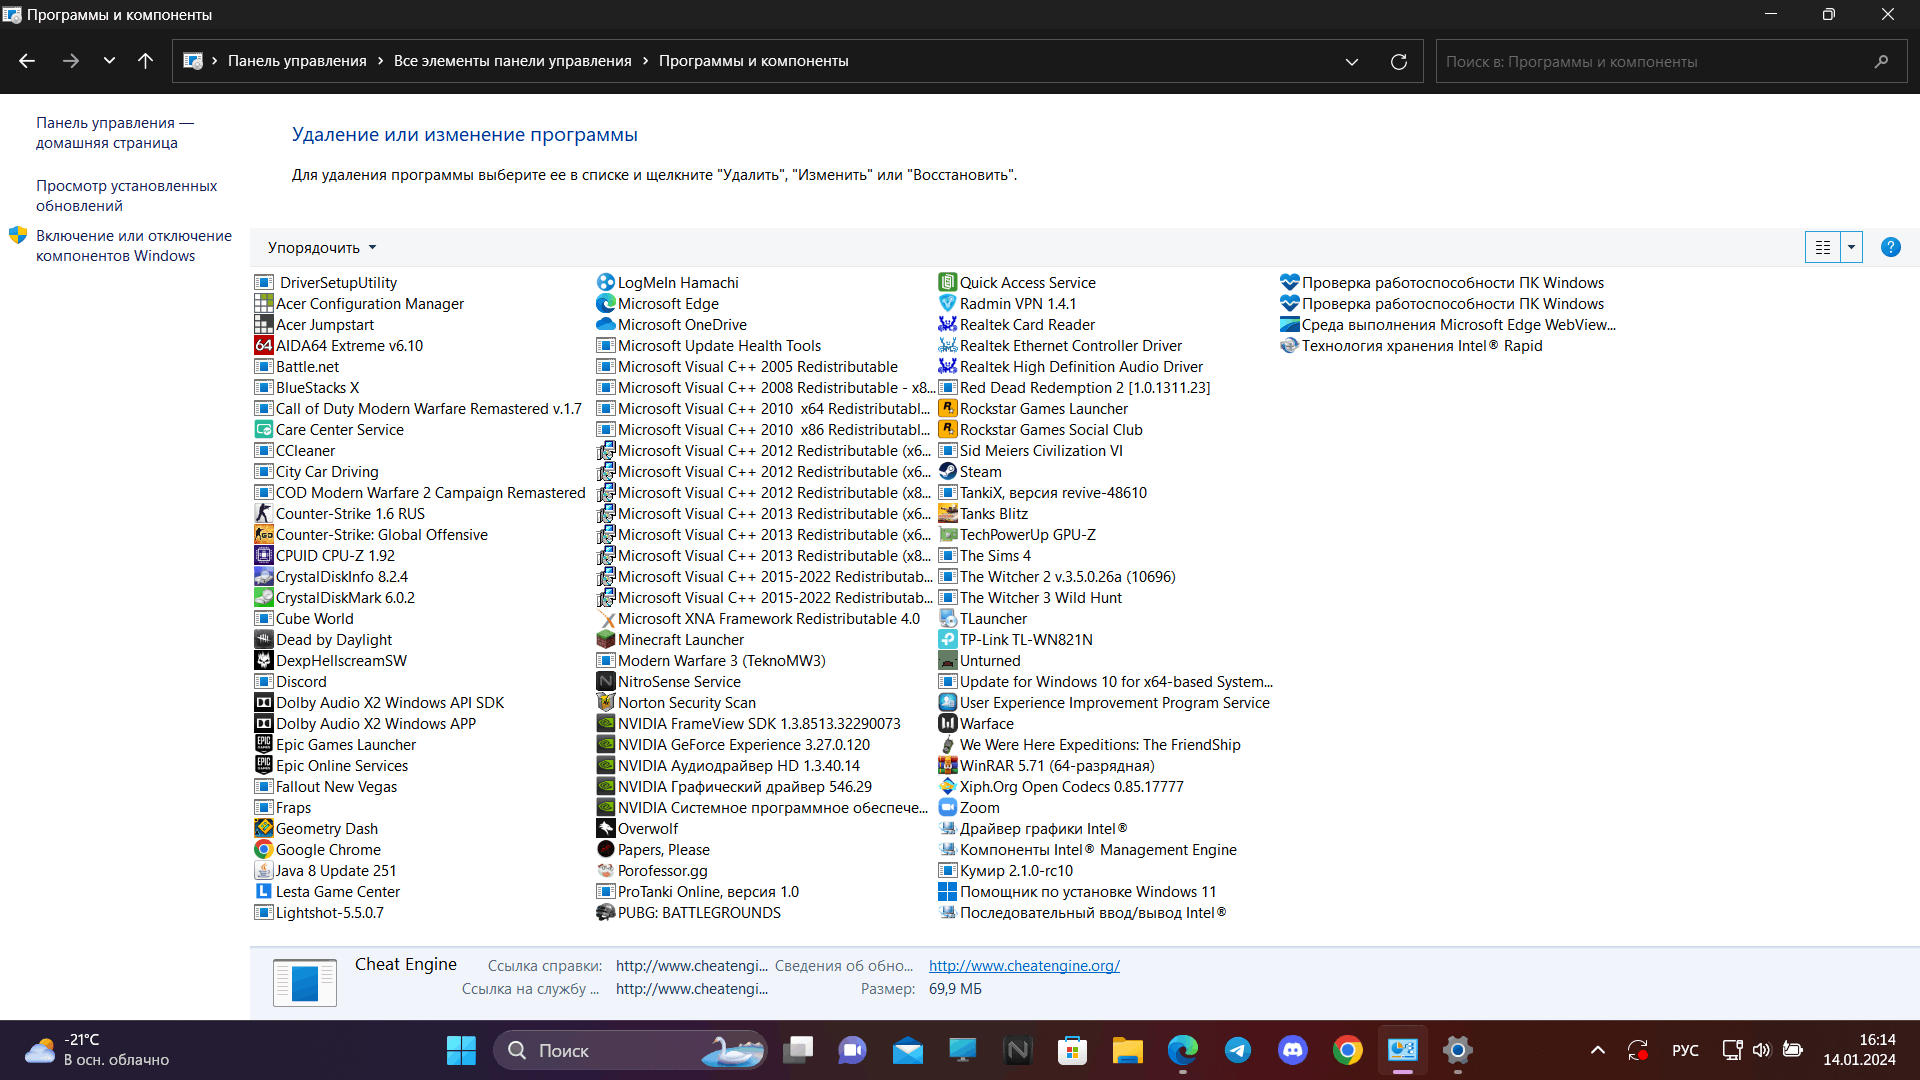
Task: Select Помощник по установке Windows 11
Action: (1078, 892)
